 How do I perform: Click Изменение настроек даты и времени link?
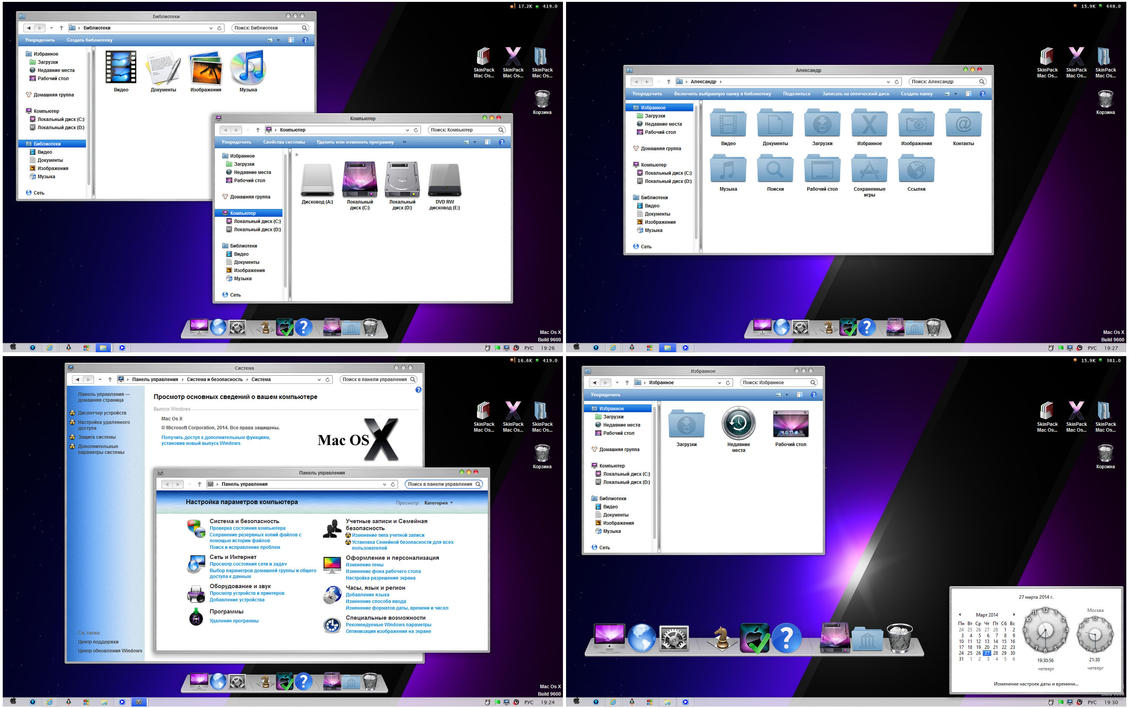click(1035, 683)
